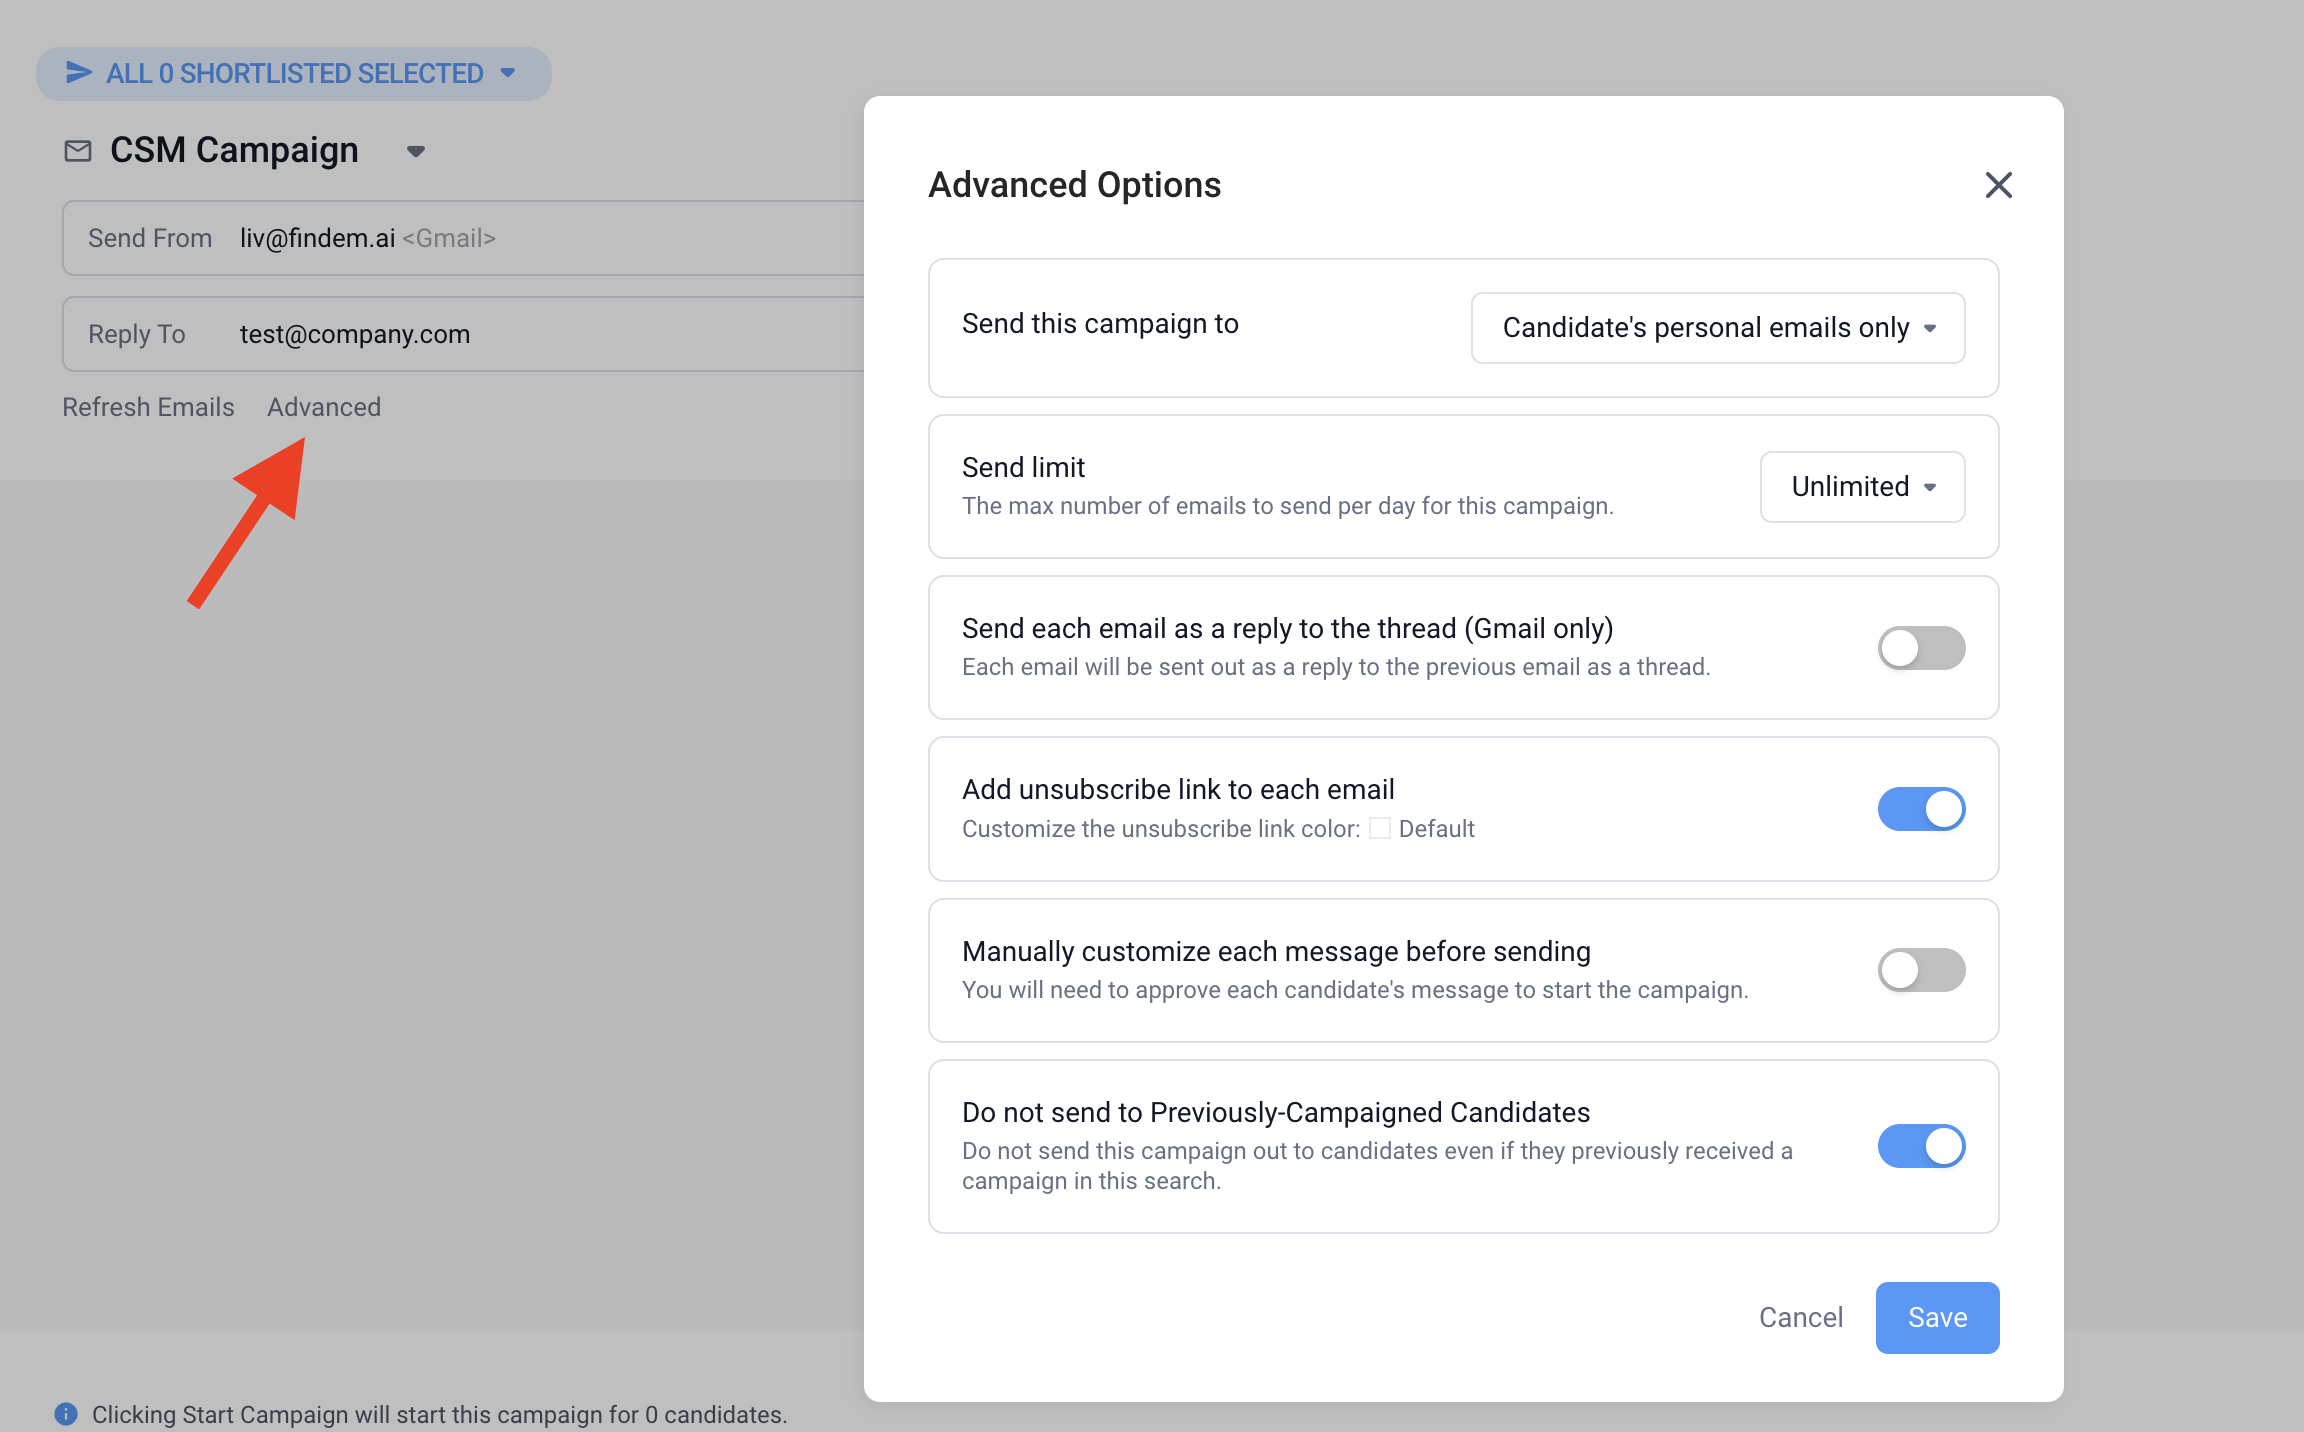This screenshot has height=1432, width=2304.
Task: Click the info icon near Start Campaign note
Action: 66,1414
